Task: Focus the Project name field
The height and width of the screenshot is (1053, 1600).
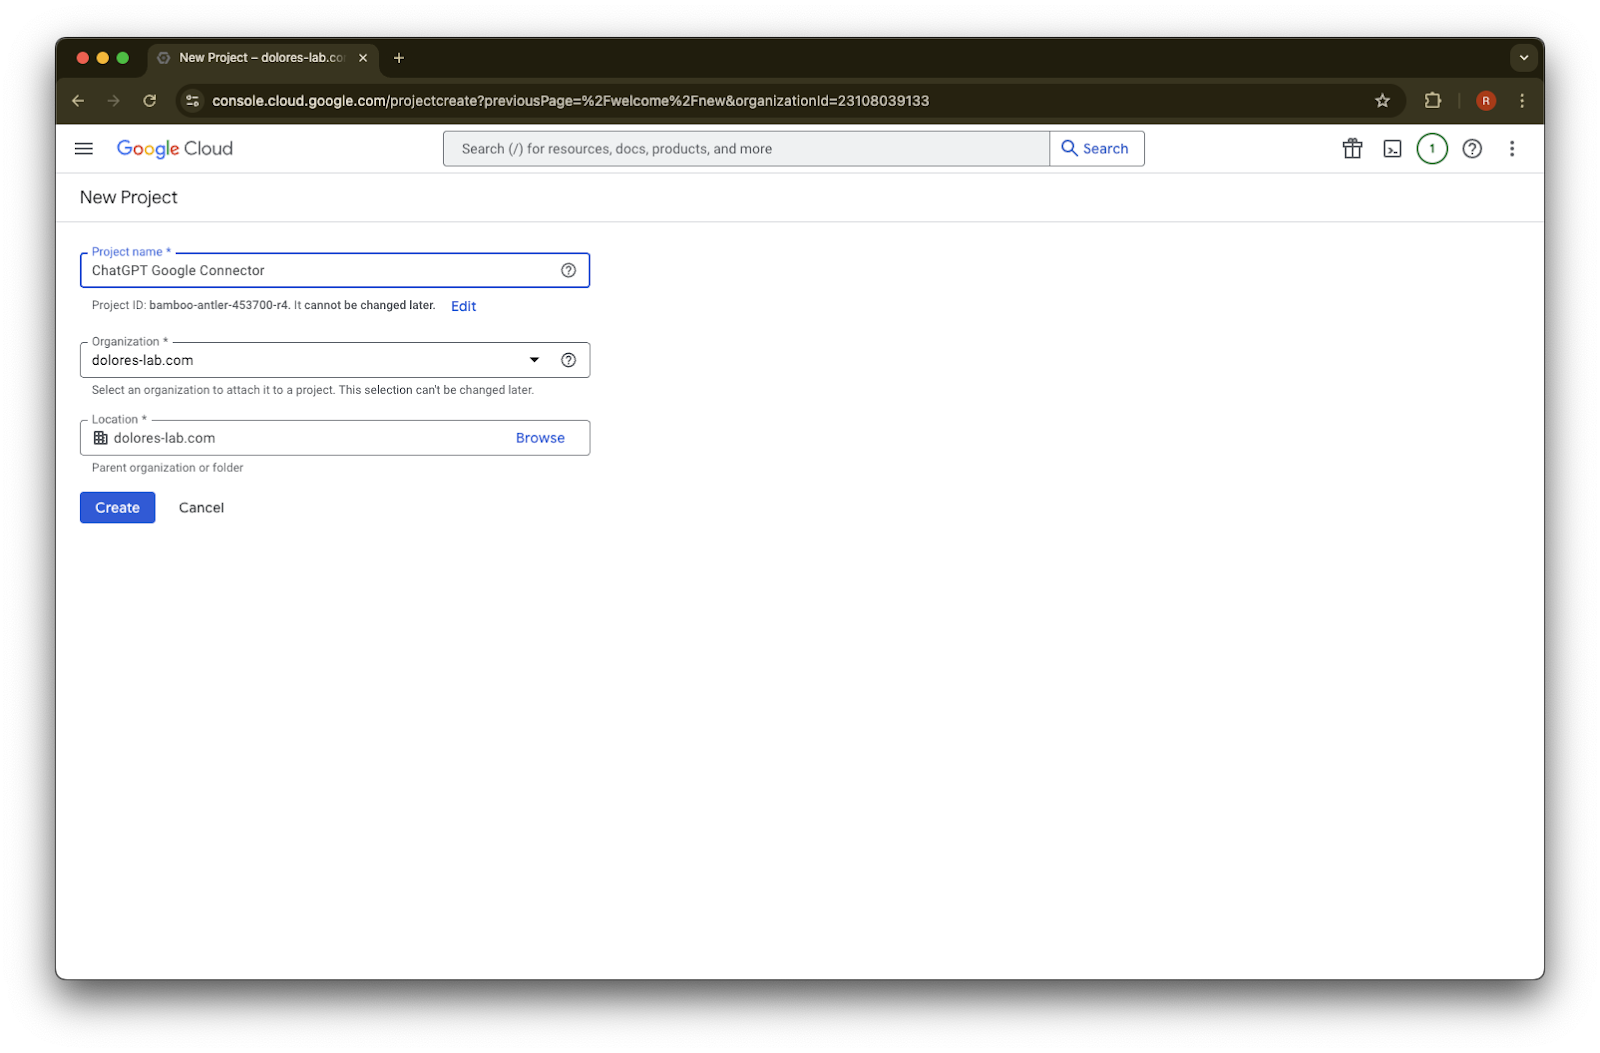Action: pos(335,270)
